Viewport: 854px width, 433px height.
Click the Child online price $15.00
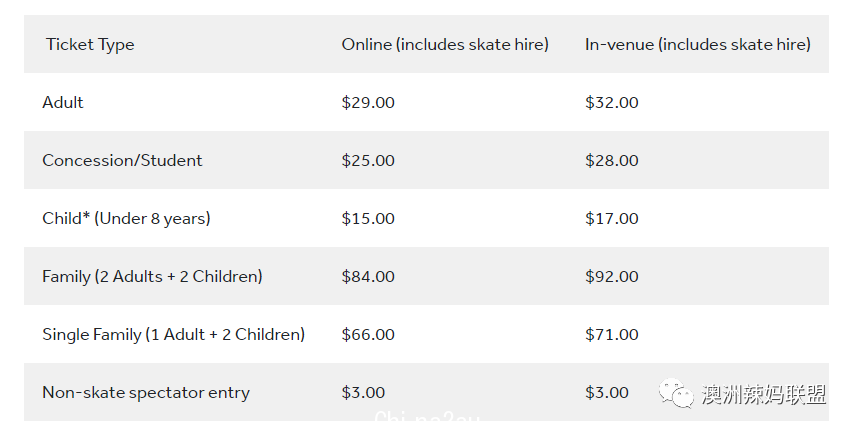pyautogui.click(x=368, y=219)
